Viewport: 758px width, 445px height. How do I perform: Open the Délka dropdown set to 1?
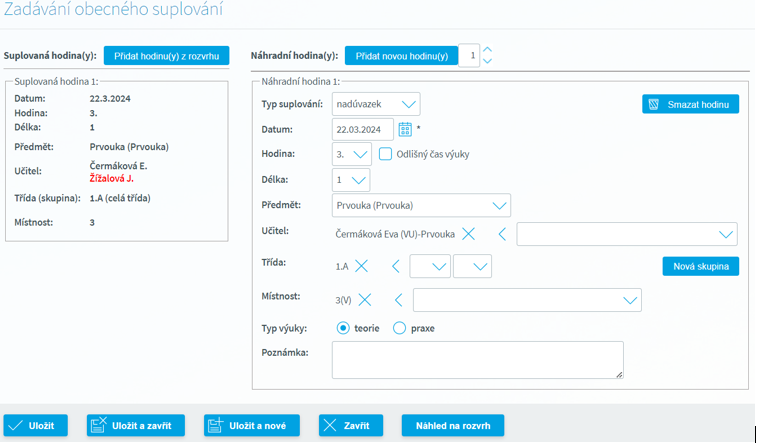coord(351,180)
